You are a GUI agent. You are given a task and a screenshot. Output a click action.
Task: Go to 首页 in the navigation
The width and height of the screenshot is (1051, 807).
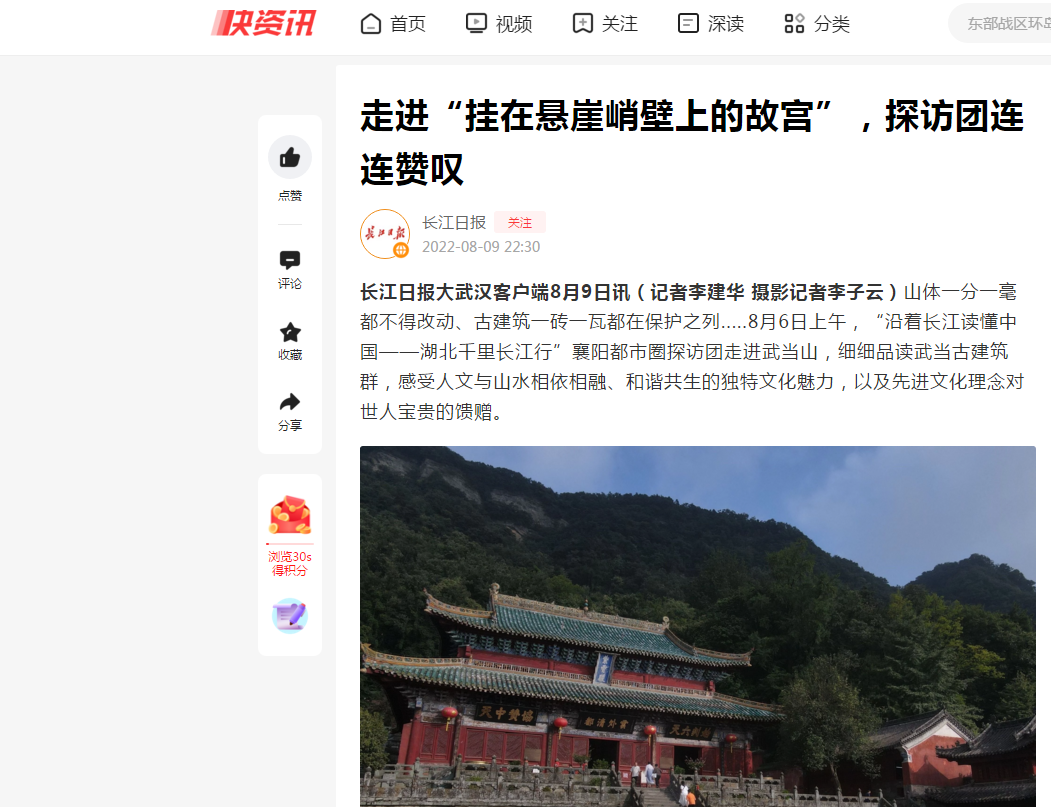[393, 24]
